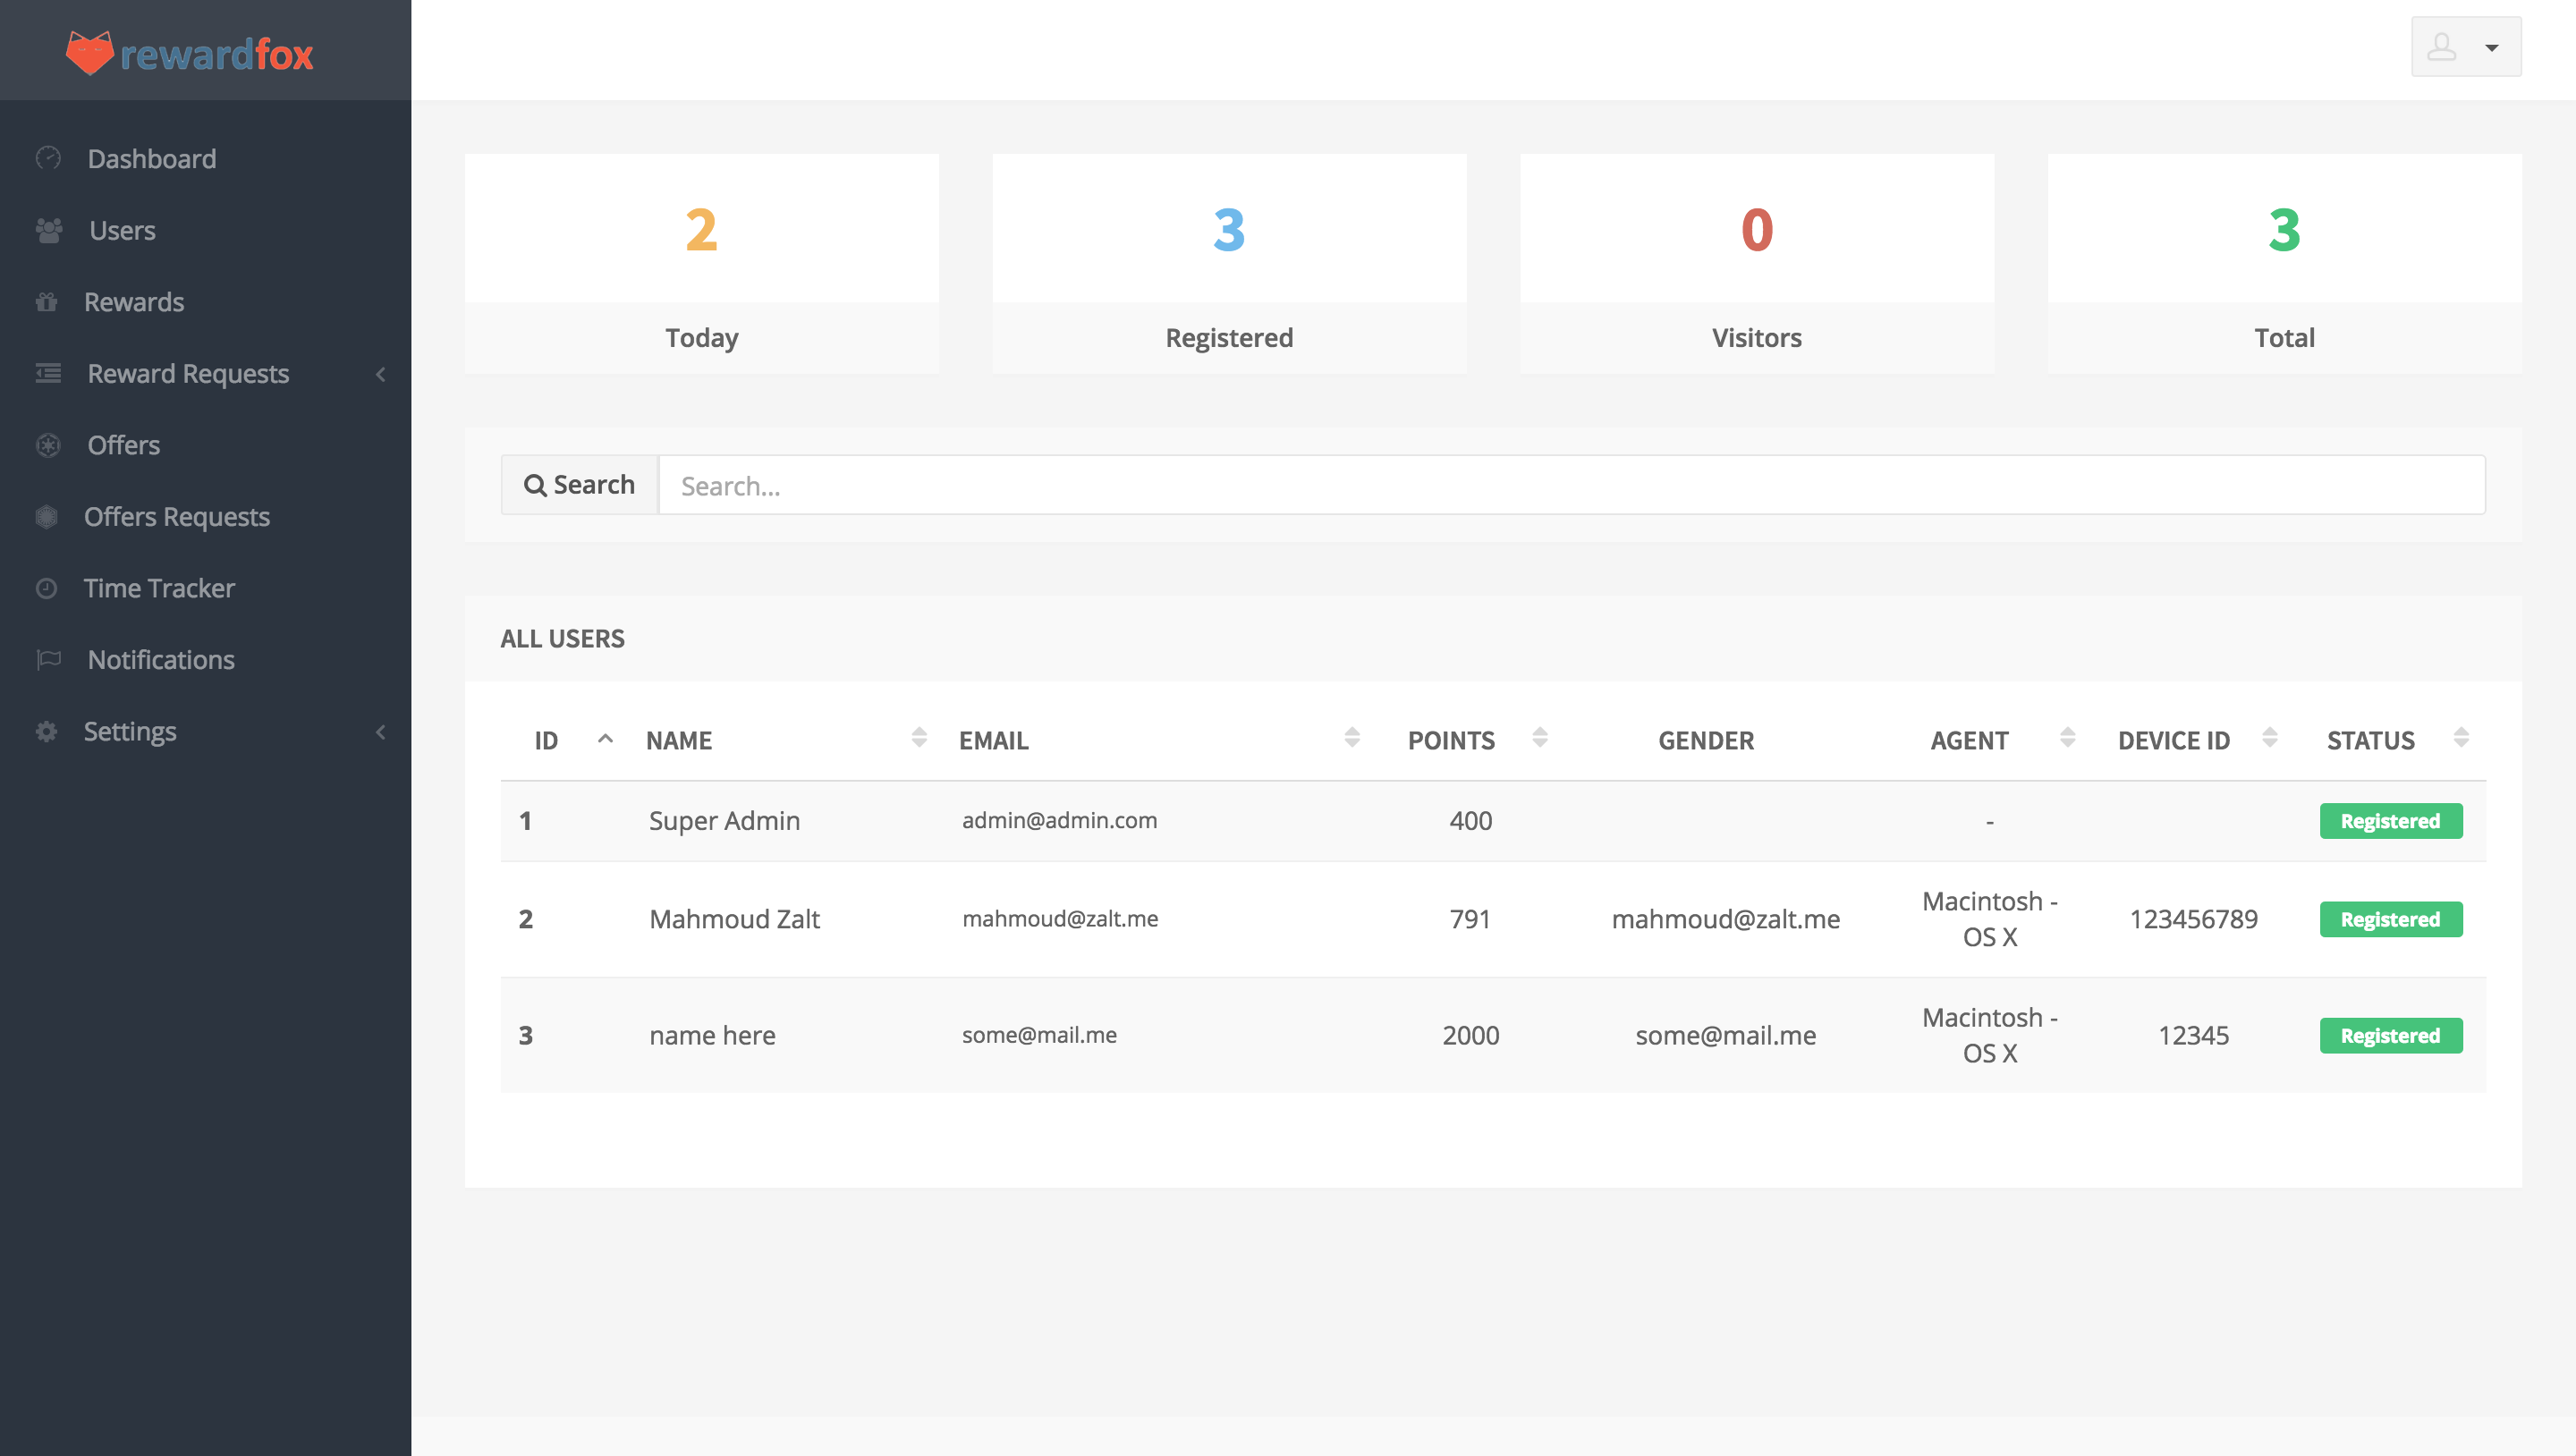Viewport: 2576px width, 1456px height.
Task: Select the 'name here' name cell
Action: pyautogui.click(x=712, y=1035)
